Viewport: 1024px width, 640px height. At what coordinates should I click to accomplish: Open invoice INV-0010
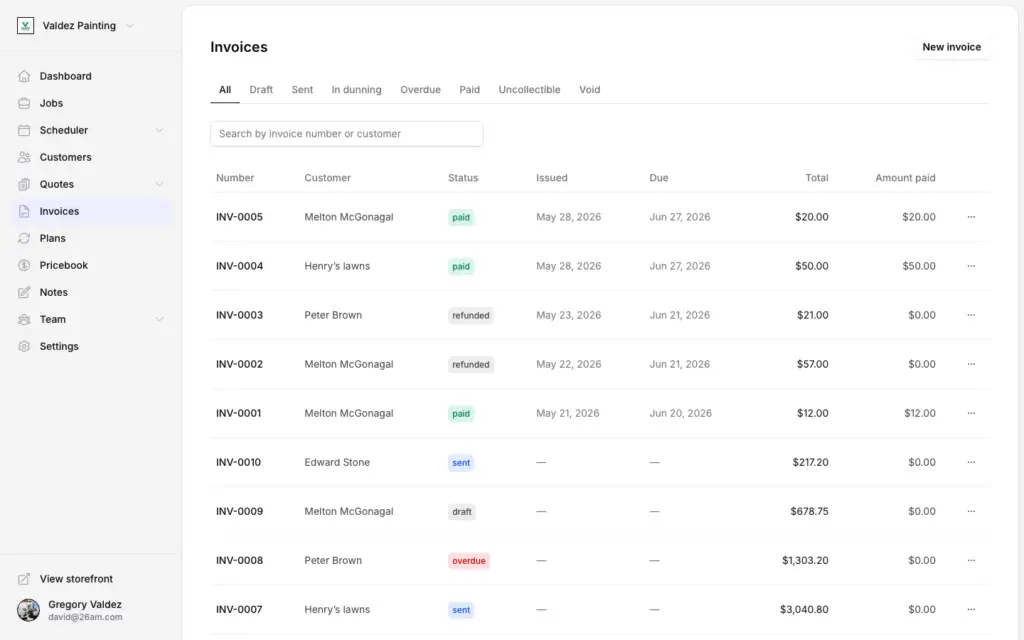point(238,462)
